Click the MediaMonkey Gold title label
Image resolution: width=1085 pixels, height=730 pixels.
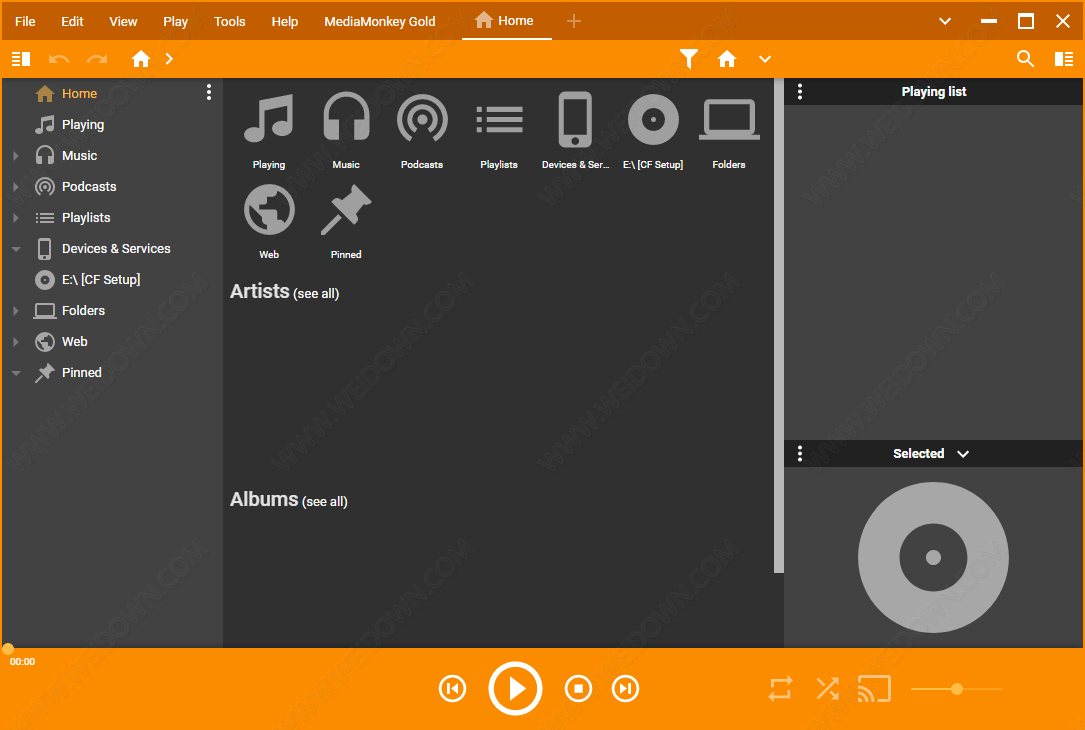pos(380,21)
